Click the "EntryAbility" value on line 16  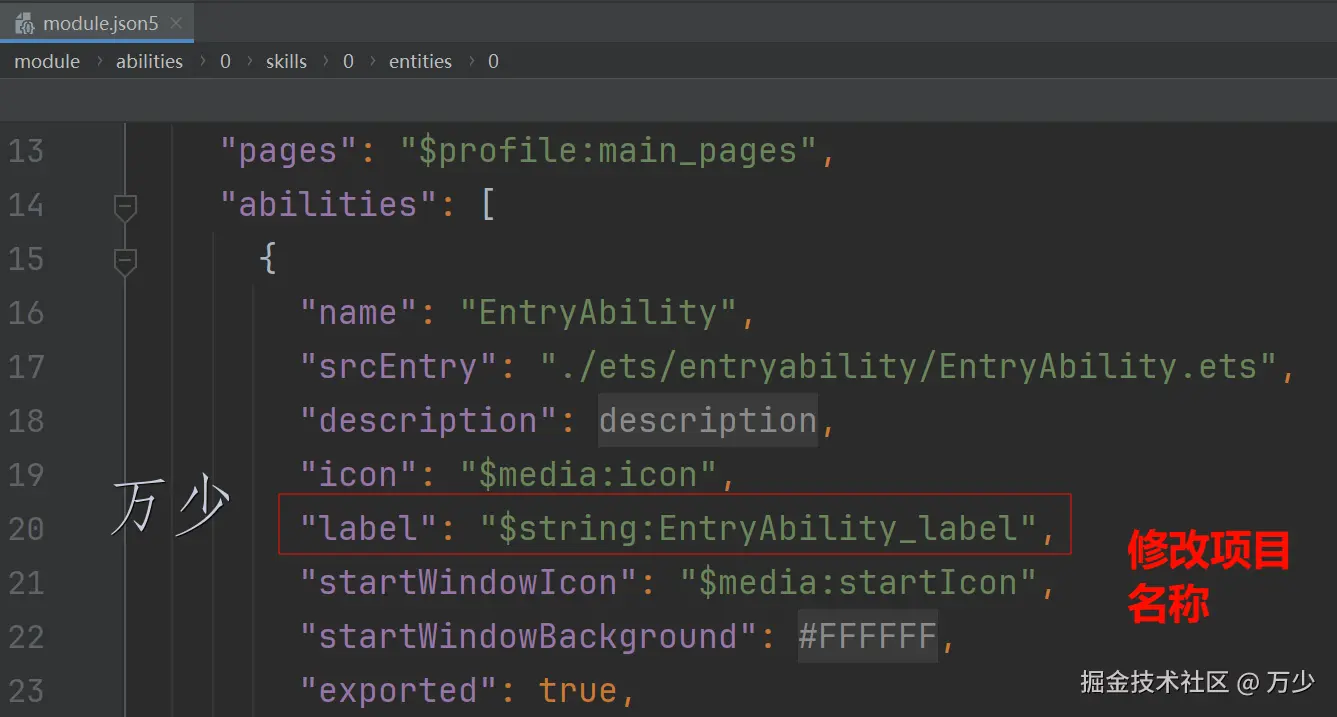tap(599, 313)
